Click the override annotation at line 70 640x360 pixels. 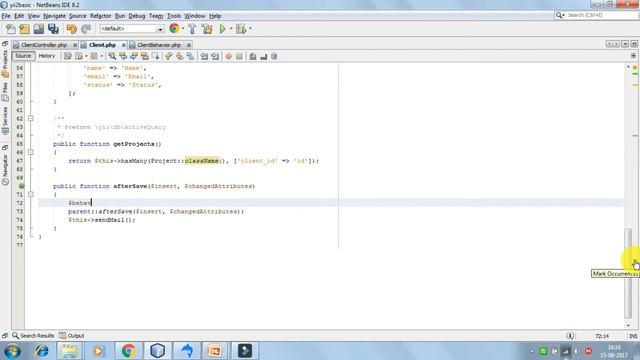pos(21,186)
